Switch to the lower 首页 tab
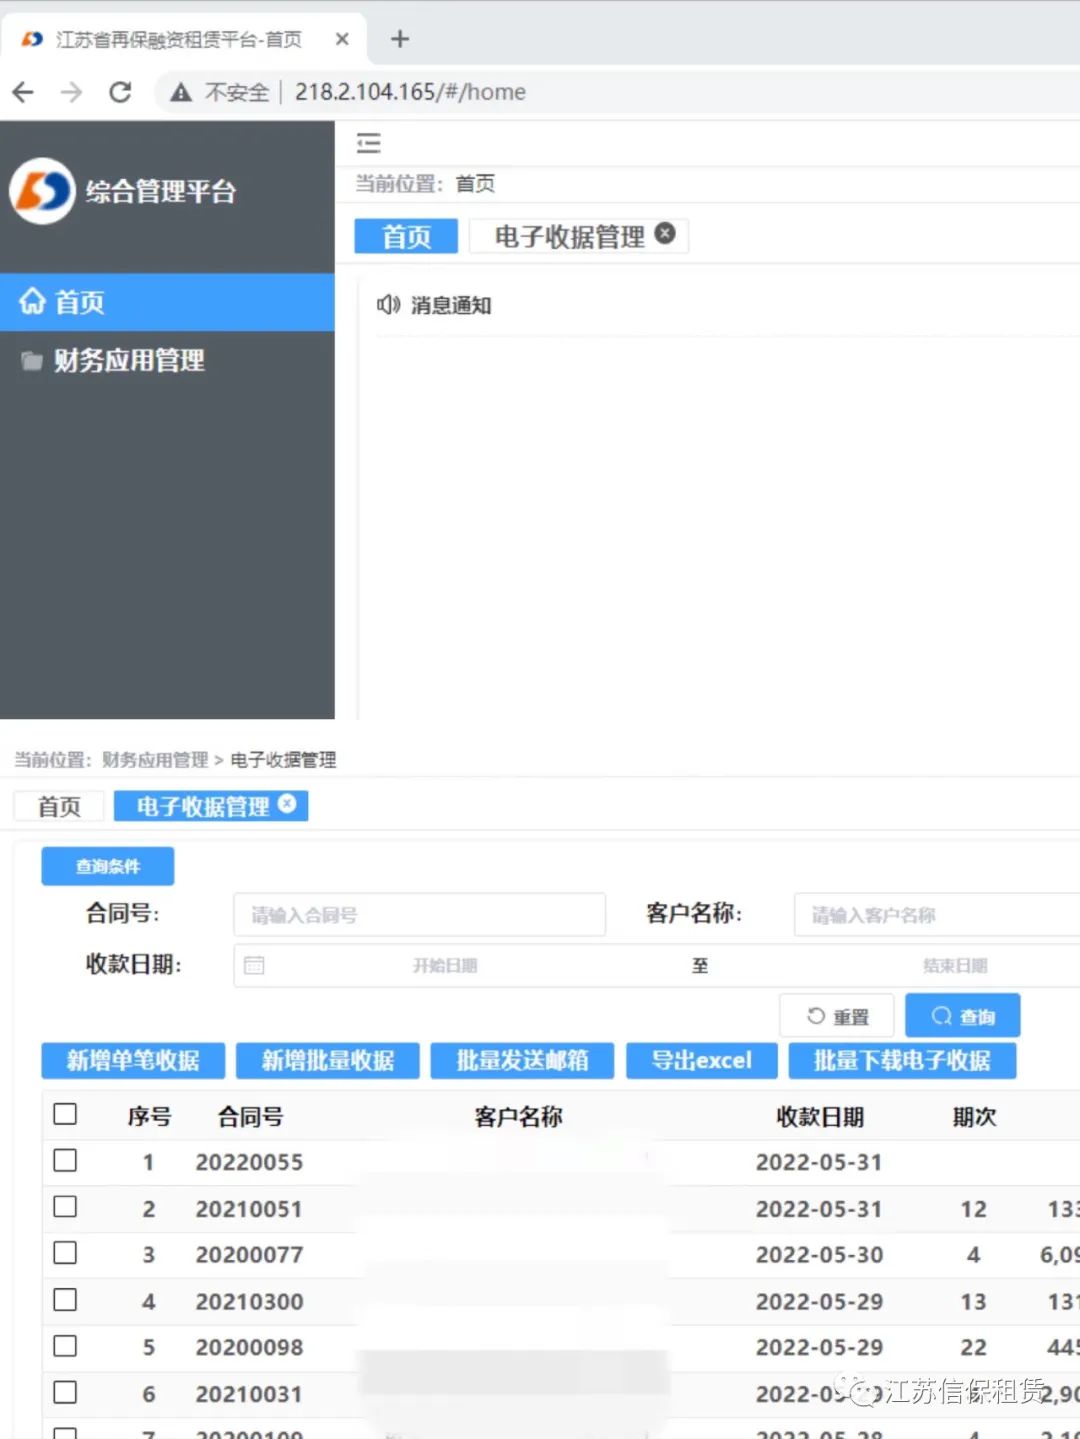1080x1439 pixels. click(59, 806)
